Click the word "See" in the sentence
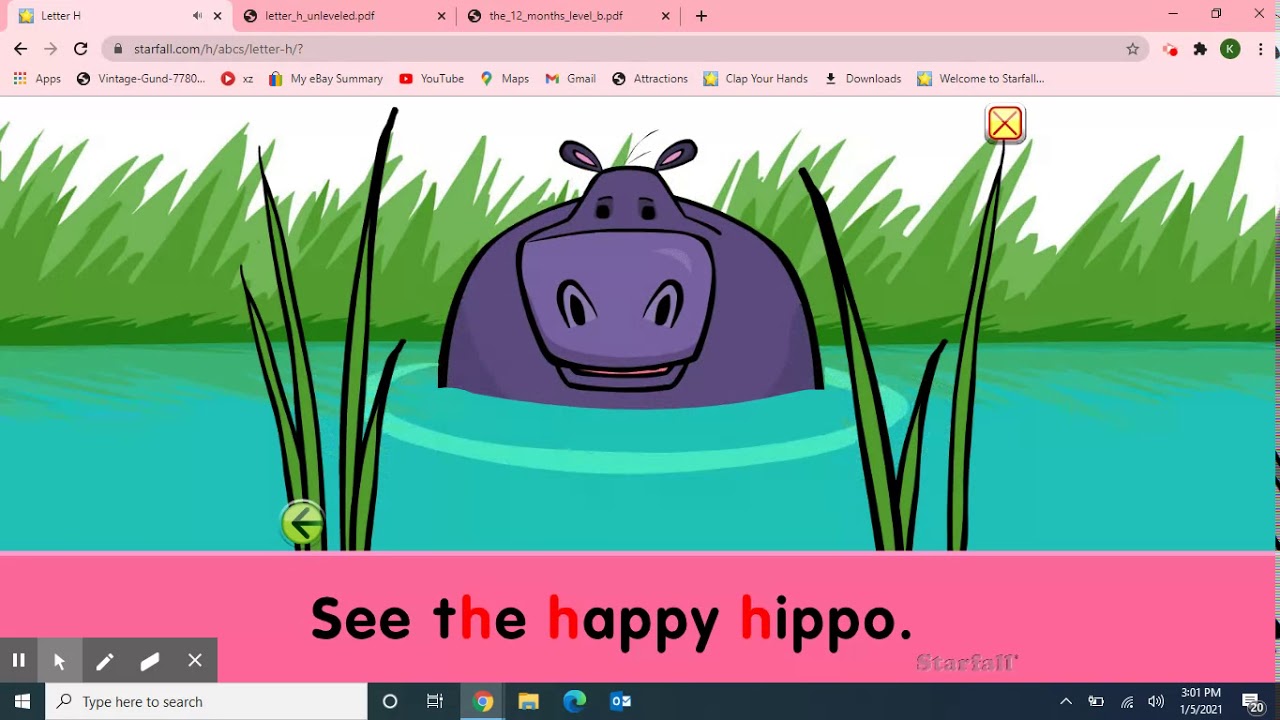 click(360, 620)
